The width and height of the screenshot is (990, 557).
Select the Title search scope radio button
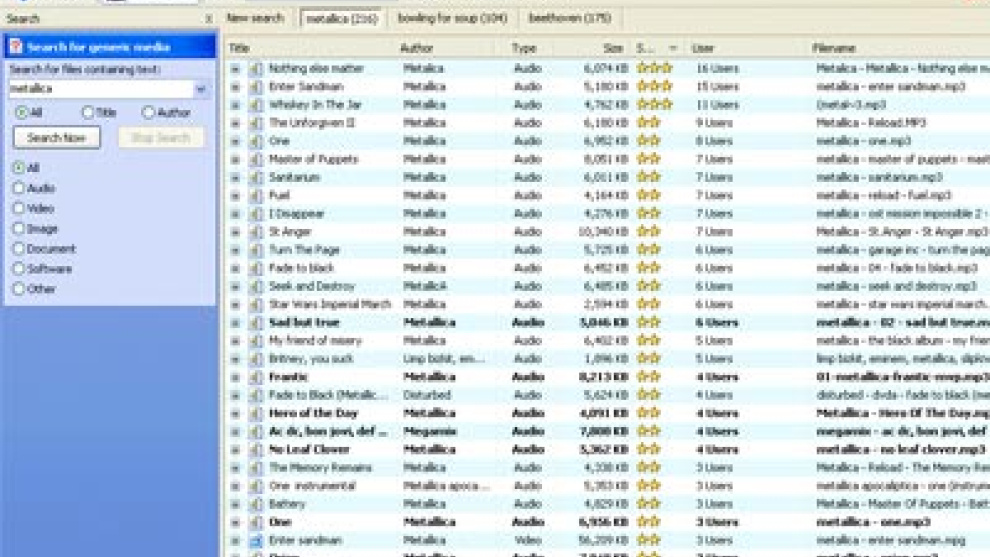click(88, 113)
